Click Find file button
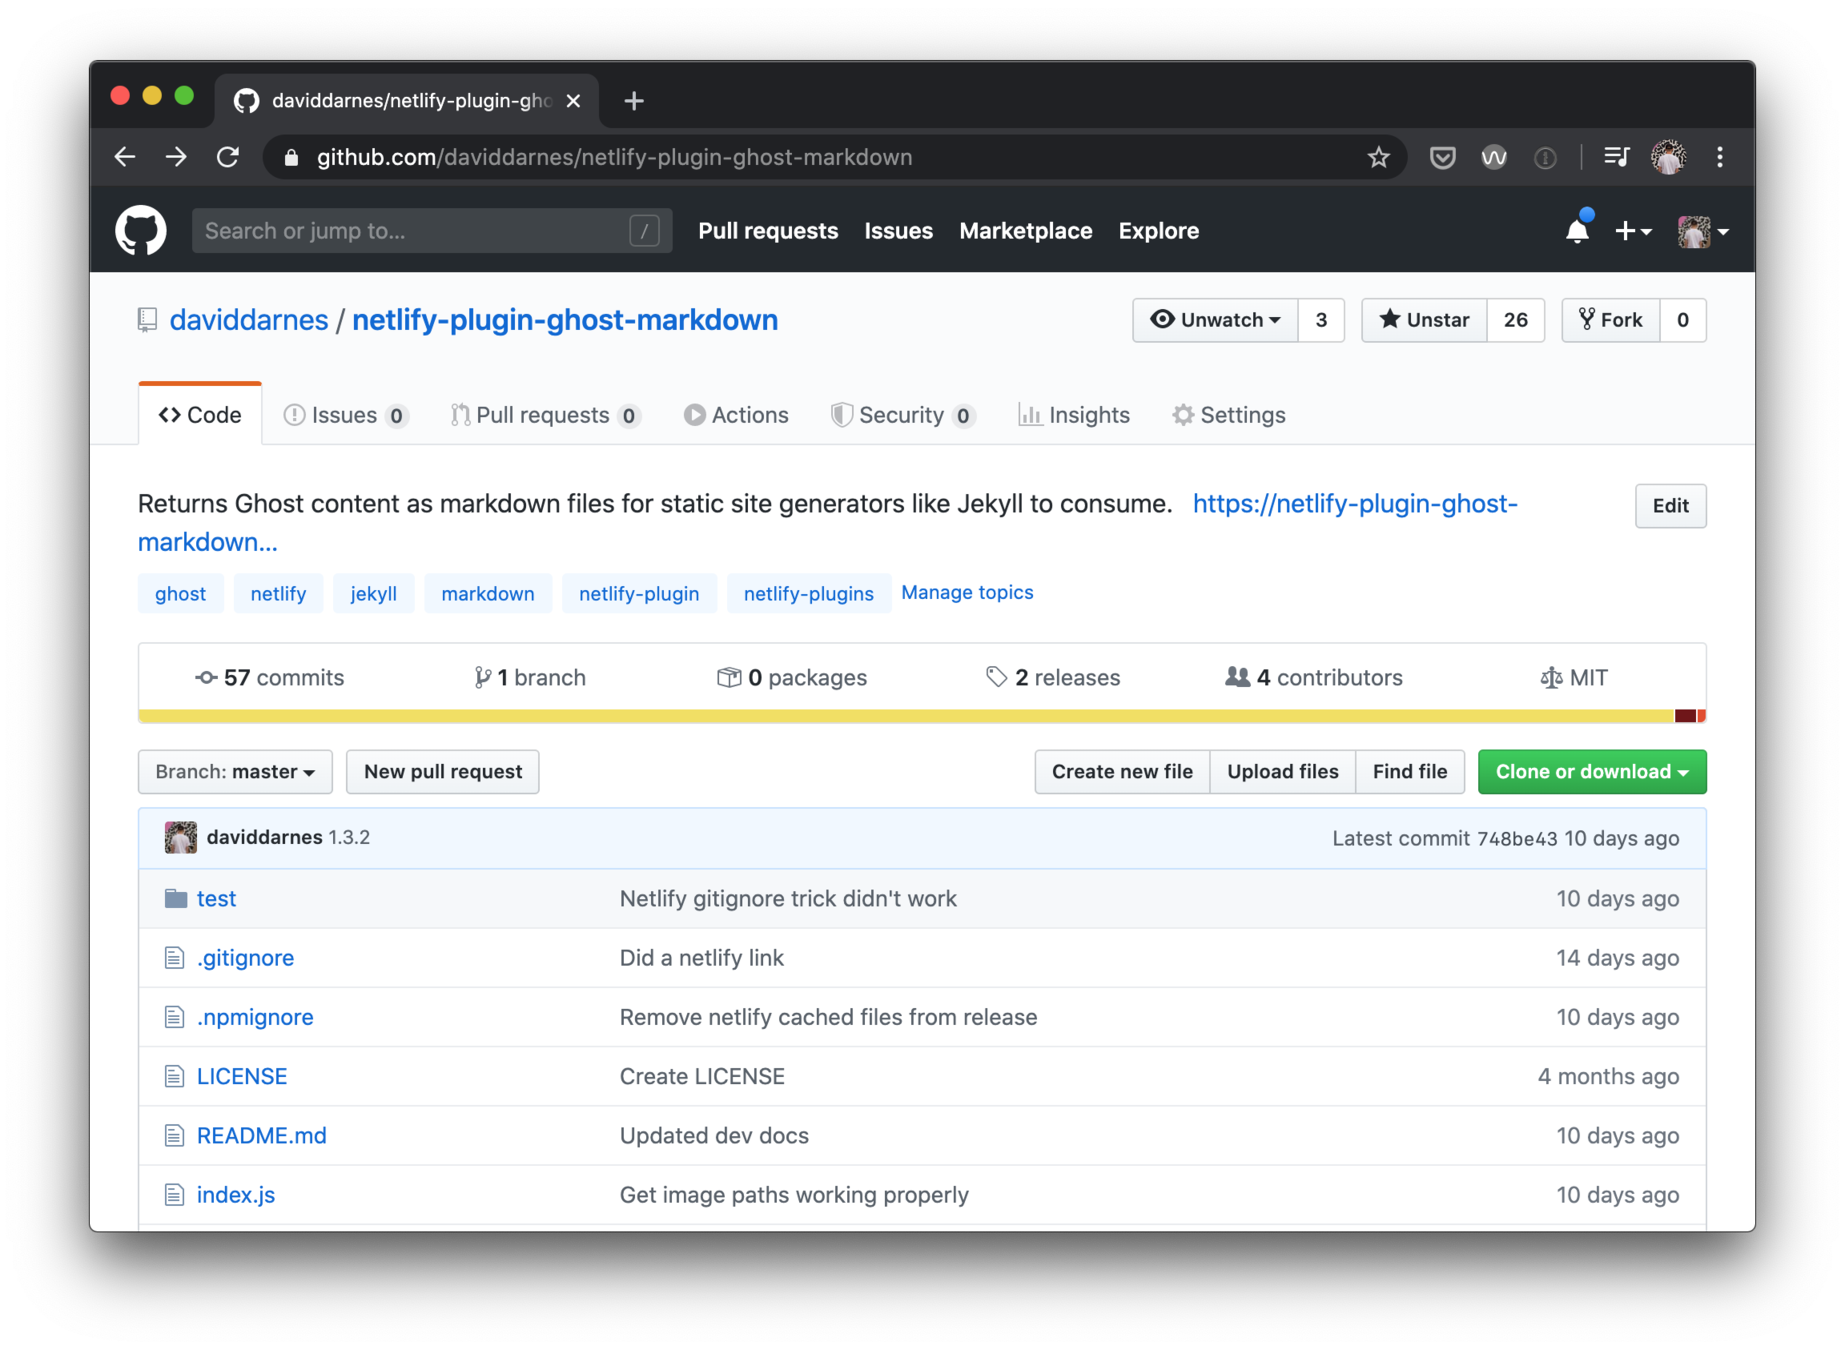 click(x=1409, y=771)
